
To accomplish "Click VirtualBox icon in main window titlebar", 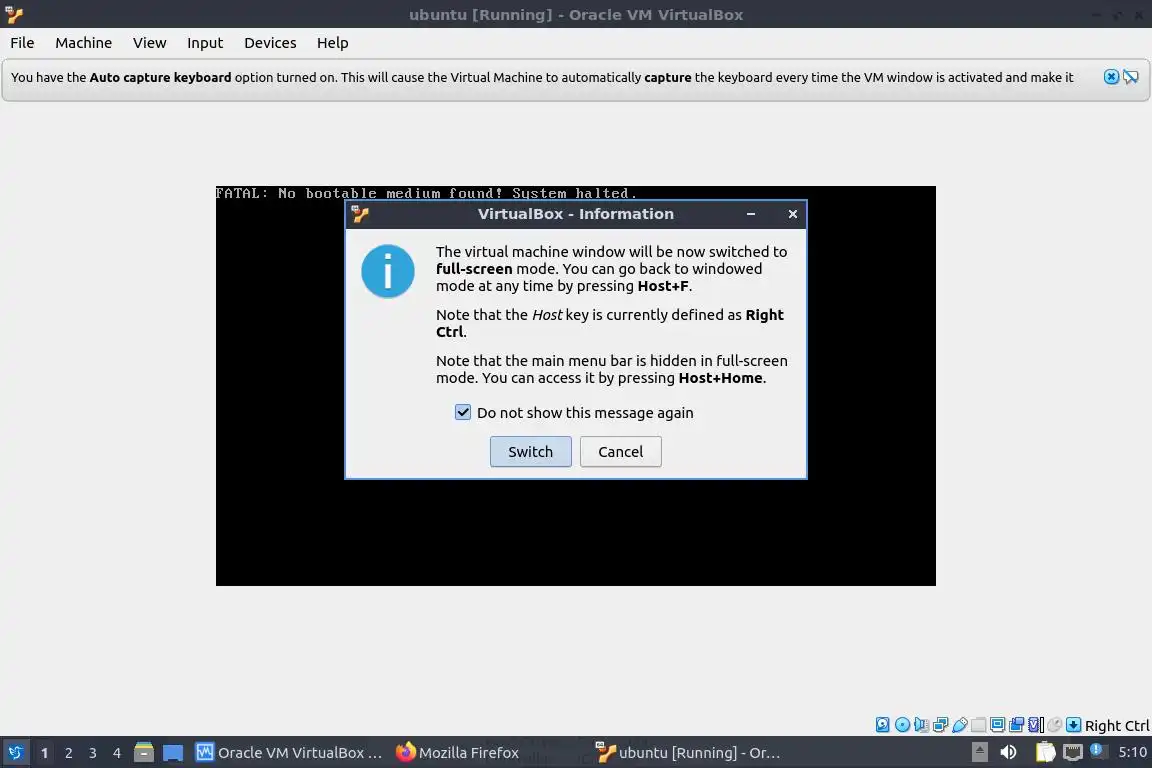I will click(x=14, y=14).
